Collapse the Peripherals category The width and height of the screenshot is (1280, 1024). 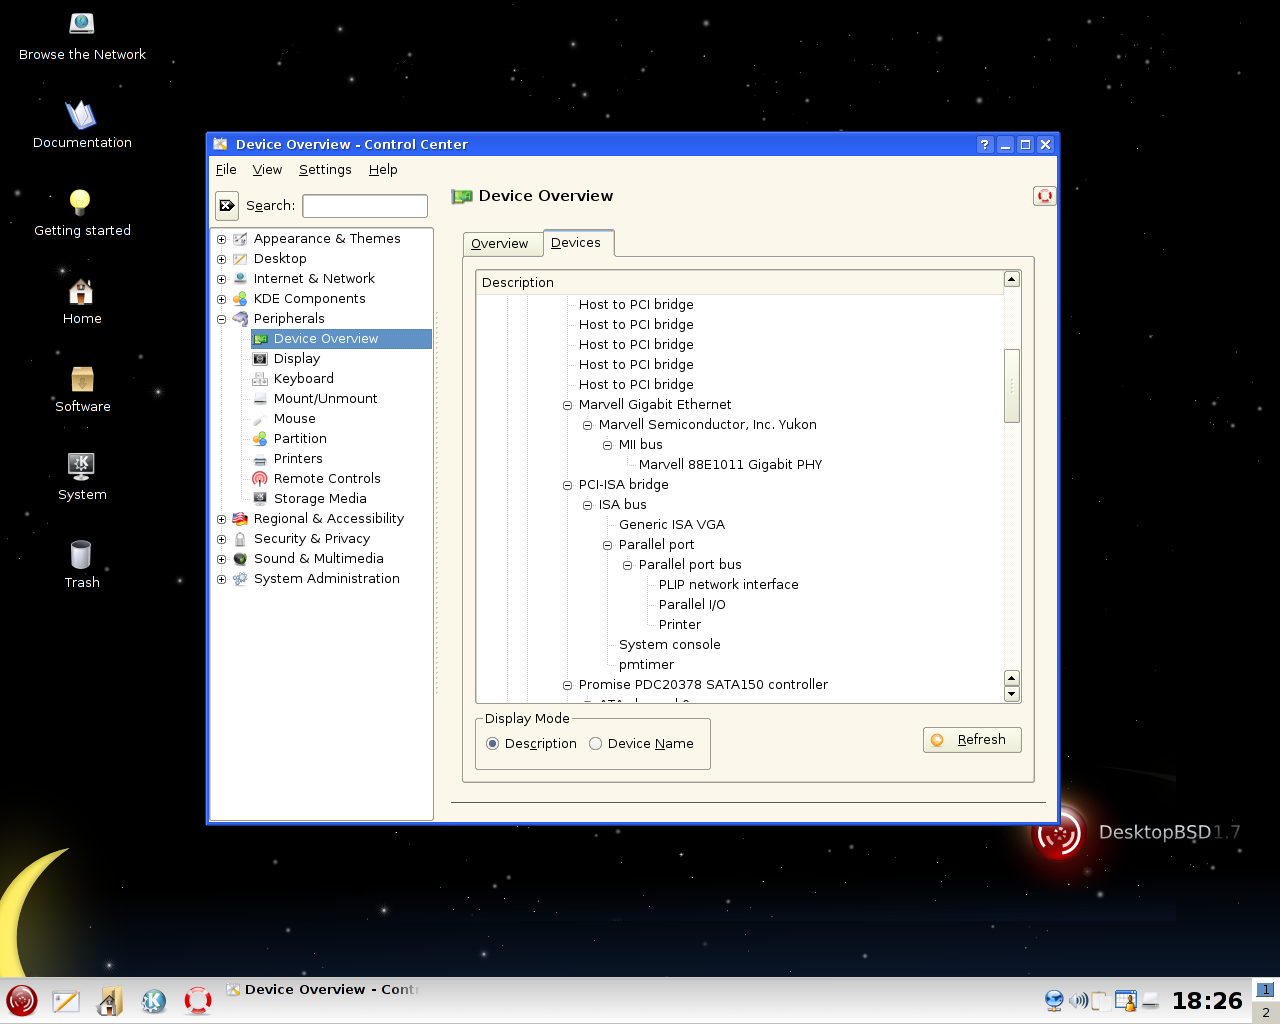pos(222,319)
